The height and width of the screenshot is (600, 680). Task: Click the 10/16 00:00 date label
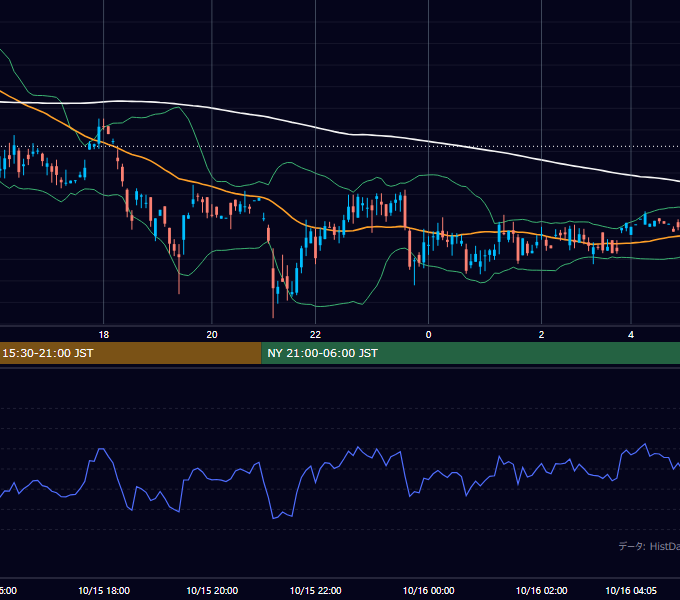click(x=428, y=590)
